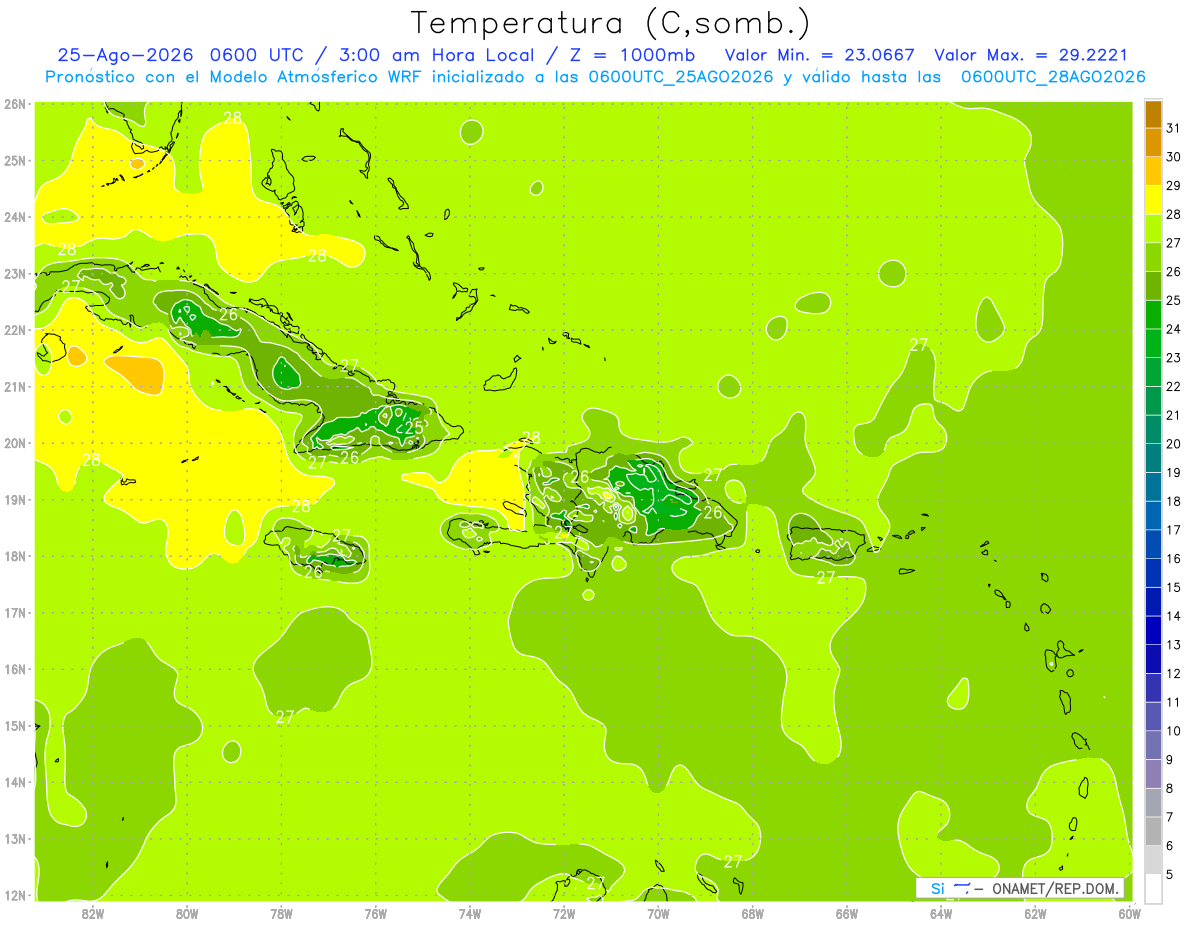The image size is (1200, 927).
Task: Click initialization time '0600UTC_25AGO2026'
Action: coord(680,77)
